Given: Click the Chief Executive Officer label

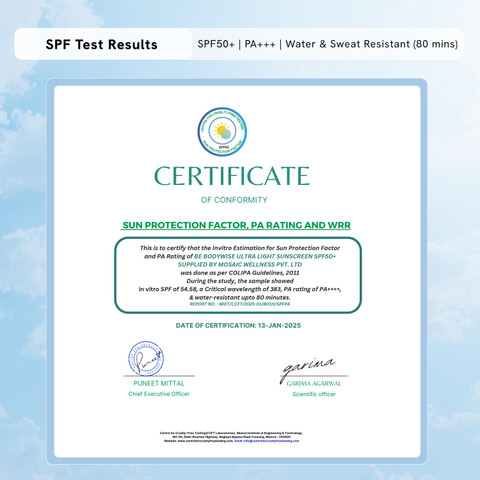Looking at the screenshot, I should 159,394.
